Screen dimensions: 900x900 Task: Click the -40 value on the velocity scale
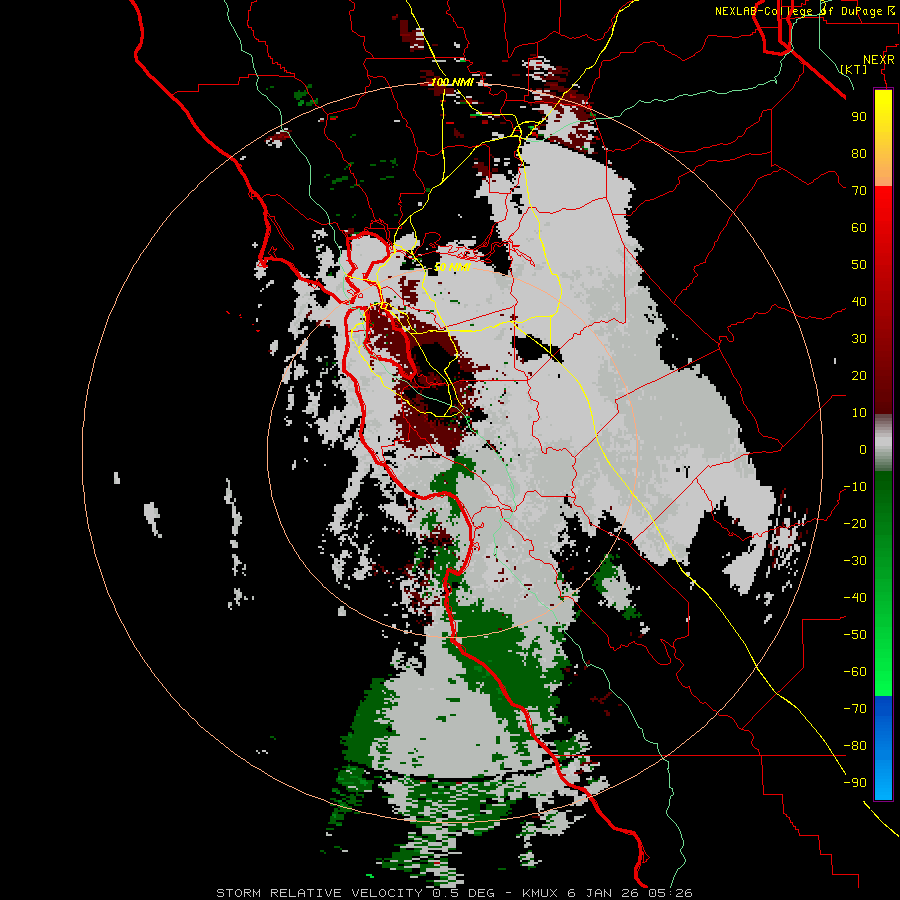click(x=855, y=598)
